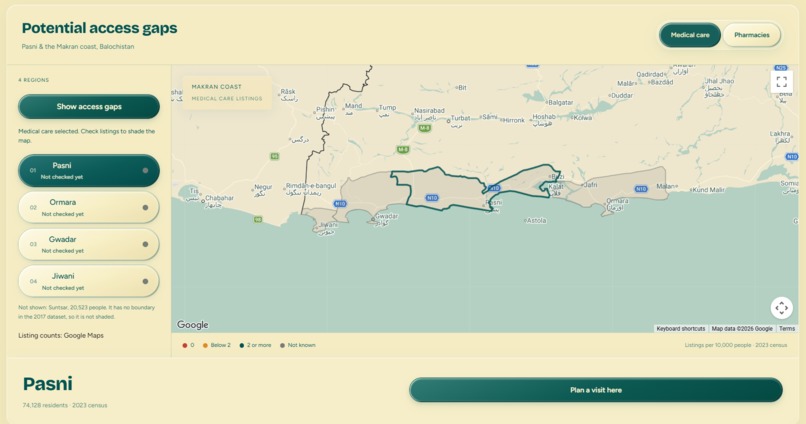806x424 pixels.
Task: Click the Jafri label on map
Action: click(590, 185)
